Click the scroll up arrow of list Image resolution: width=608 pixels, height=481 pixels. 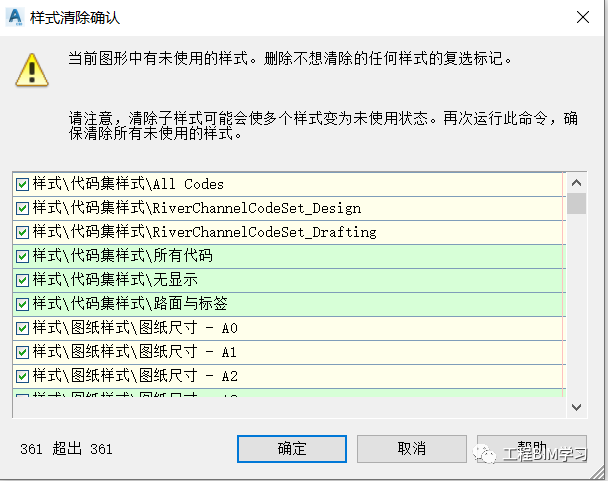coord(576,183)
